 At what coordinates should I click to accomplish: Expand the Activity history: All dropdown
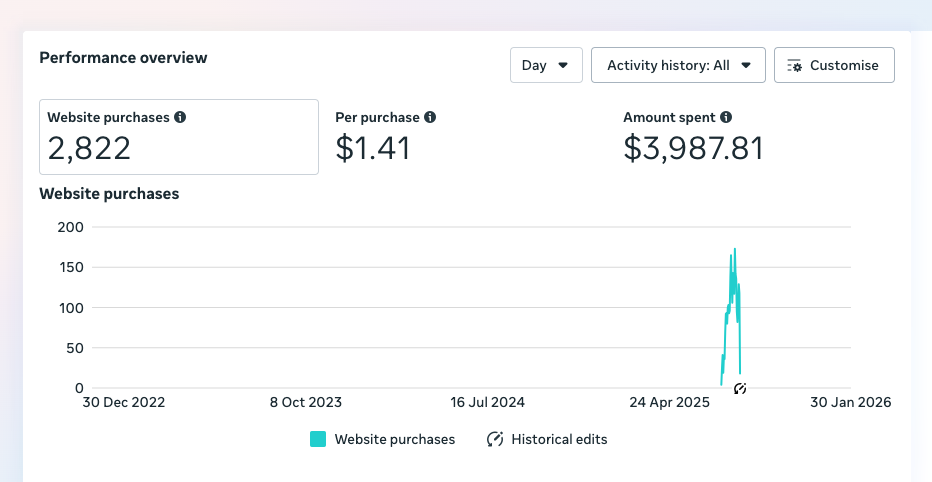[678, 65]
